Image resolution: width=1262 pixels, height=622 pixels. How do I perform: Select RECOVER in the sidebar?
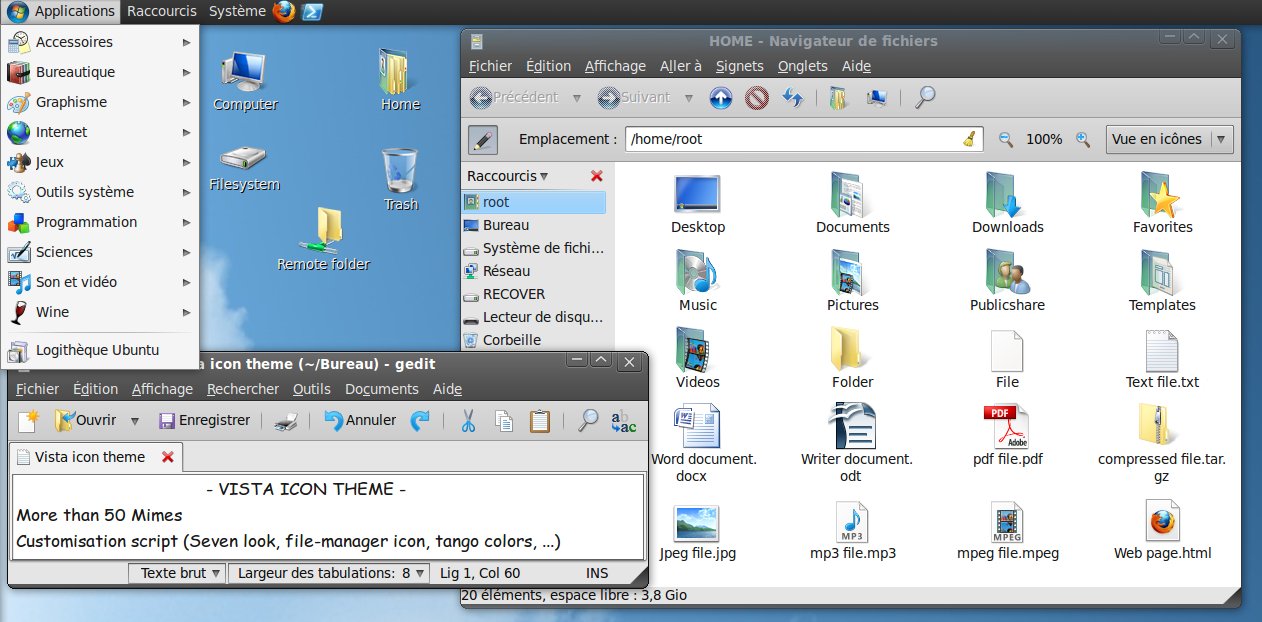point(534,294)
